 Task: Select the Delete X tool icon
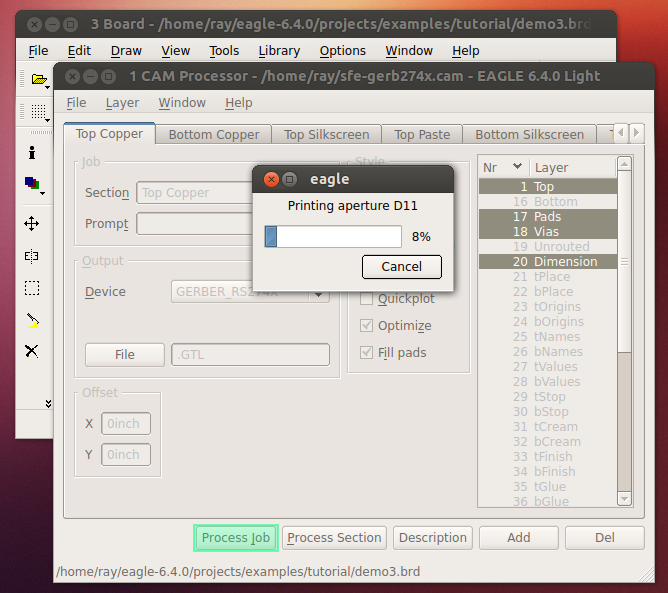32,351
